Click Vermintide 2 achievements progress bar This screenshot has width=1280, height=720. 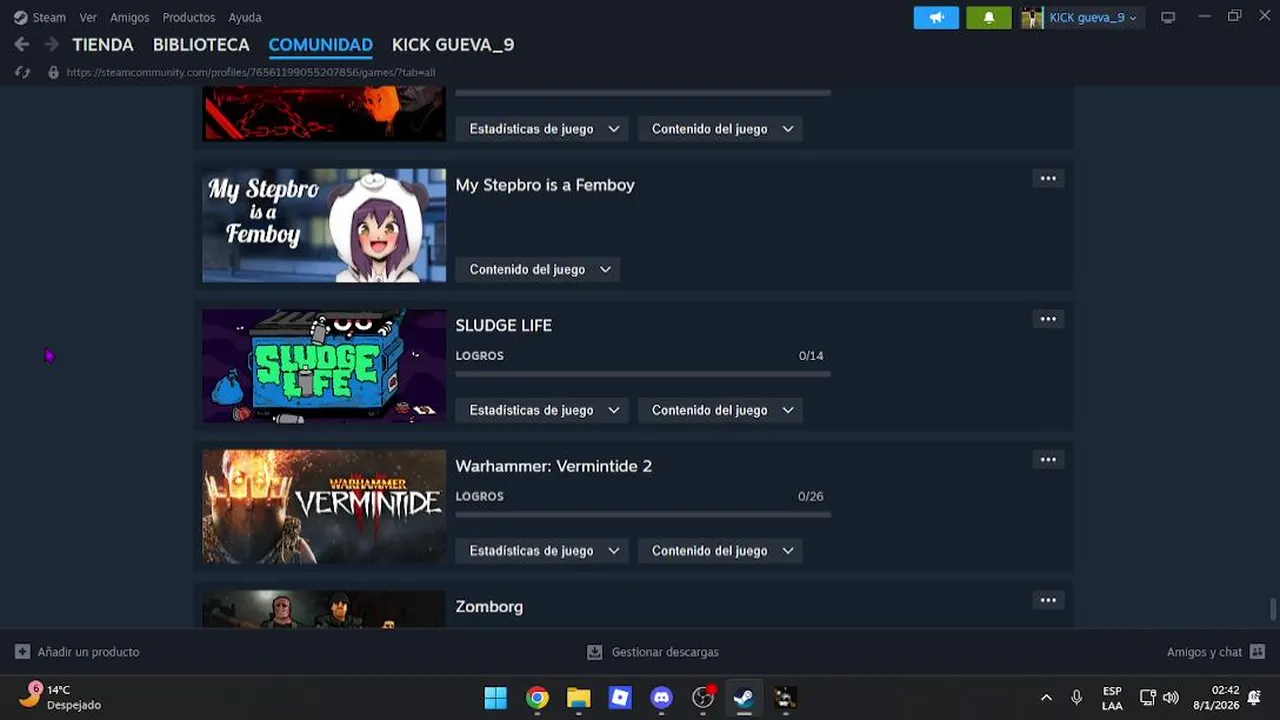643,515
